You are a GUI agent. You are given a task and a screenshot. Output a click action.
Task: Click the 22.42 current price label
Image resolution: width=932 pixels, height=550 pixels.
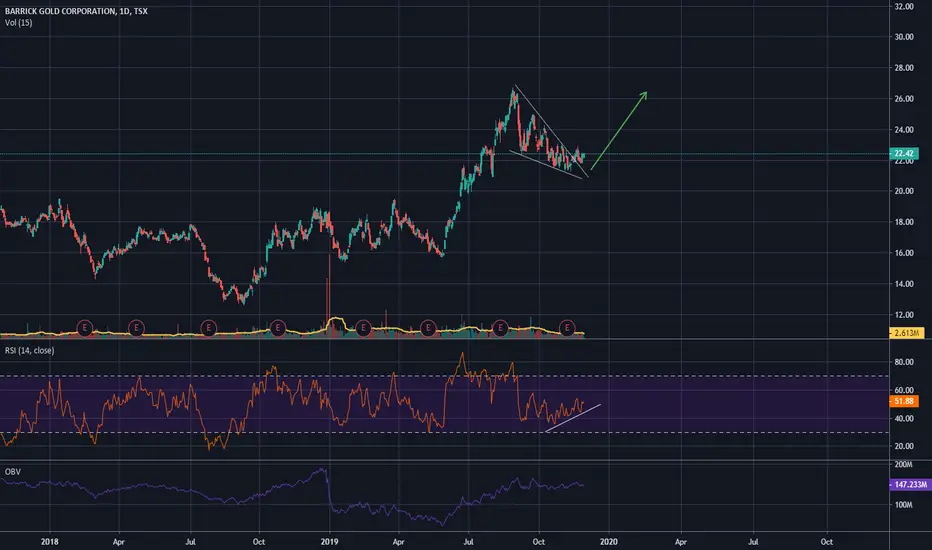point(903,153)
